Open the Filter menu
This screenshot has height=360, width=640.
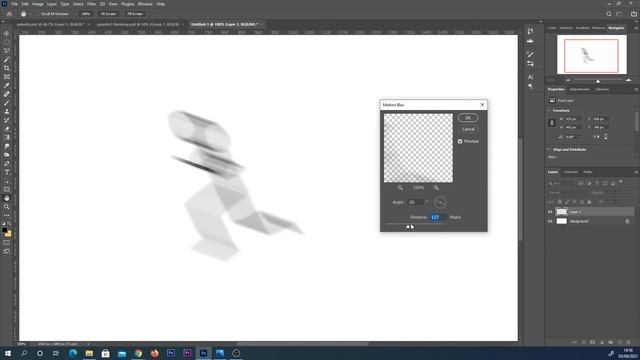tap(91, 4)
